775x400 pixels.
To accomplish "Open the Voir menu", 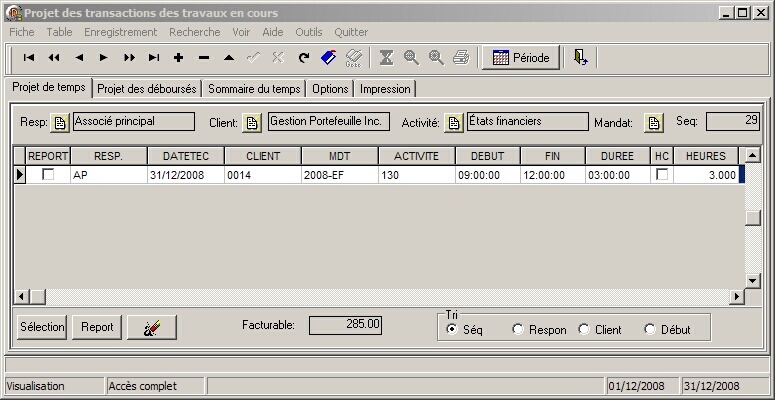I will tap(241, 32).
